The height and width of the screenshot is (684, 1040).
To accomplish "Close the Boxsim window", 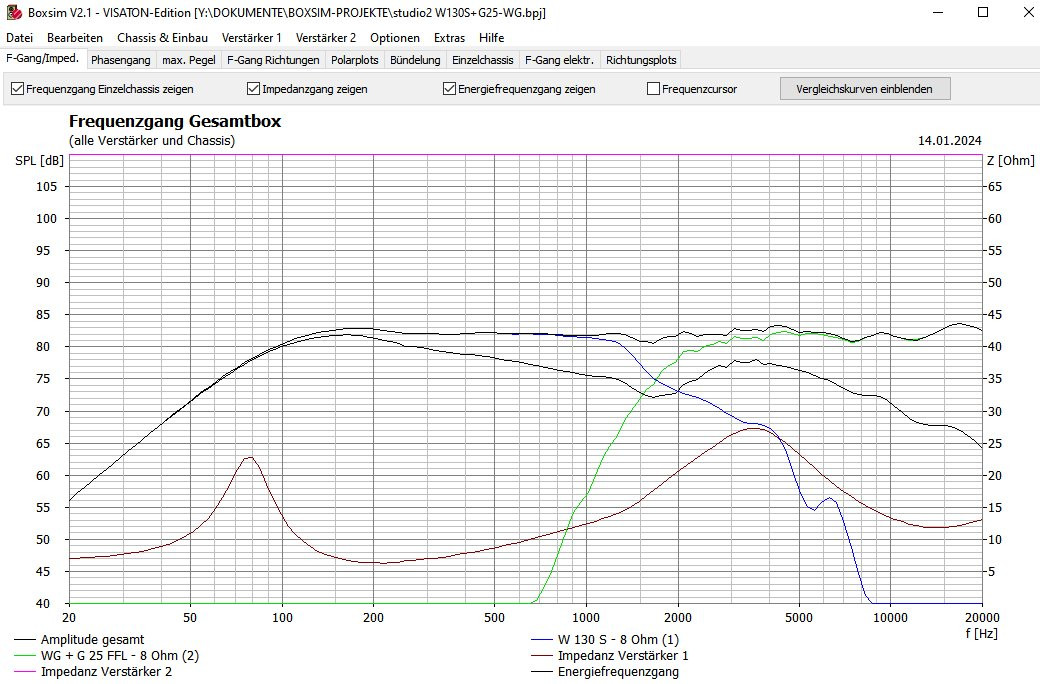I will coord(1027,12).
